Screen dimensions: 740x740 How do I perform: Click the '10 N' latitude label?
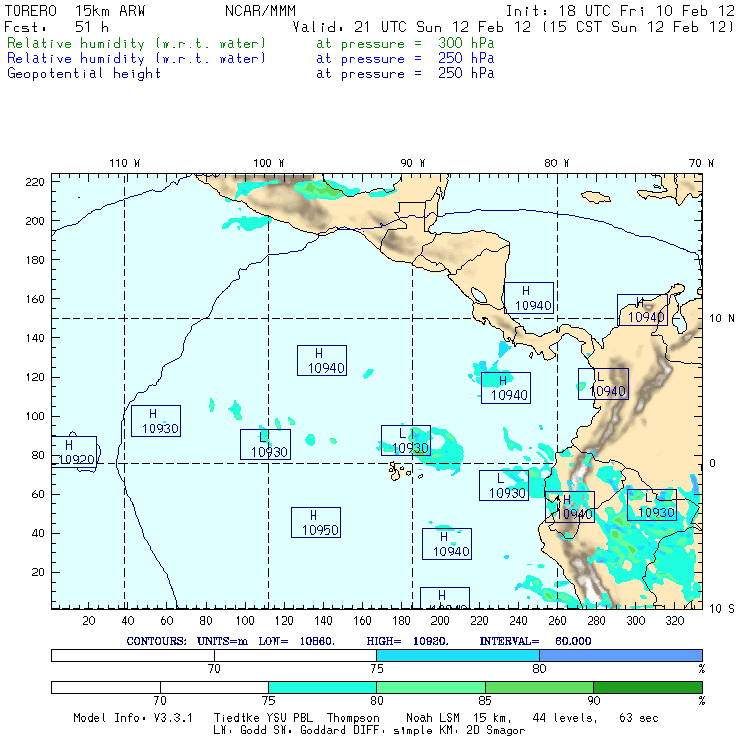[x=722, y=319]
